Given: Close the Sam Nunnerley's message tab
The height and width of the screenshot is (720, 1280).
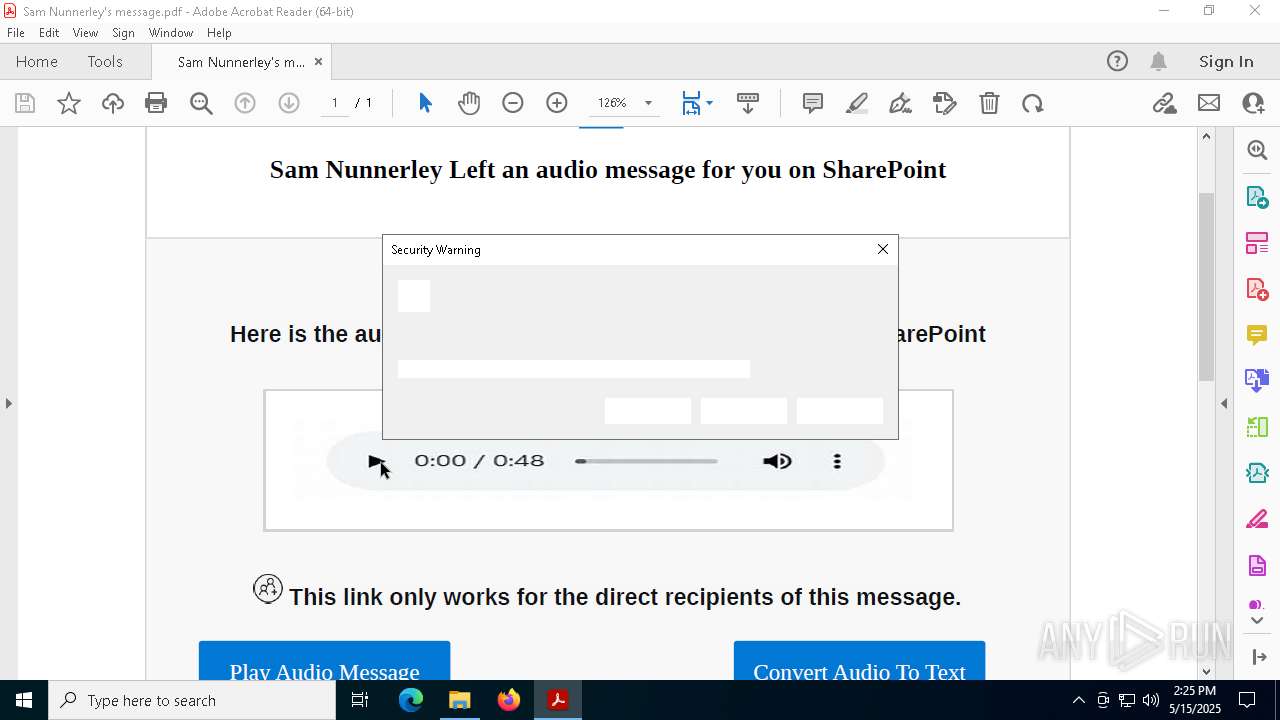Looking at the screenshot, I should coord(318,62).
